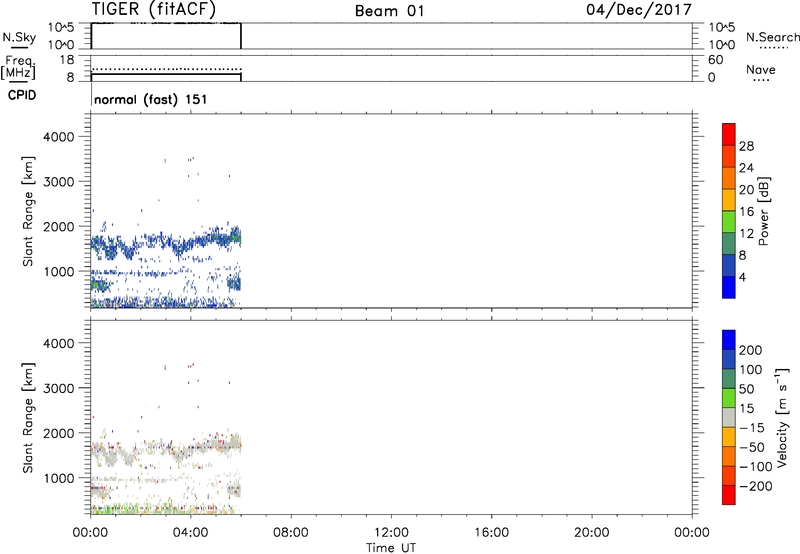Click the N.Sky axis label
This screenshot has height=554, width=800.
(19, 37)
